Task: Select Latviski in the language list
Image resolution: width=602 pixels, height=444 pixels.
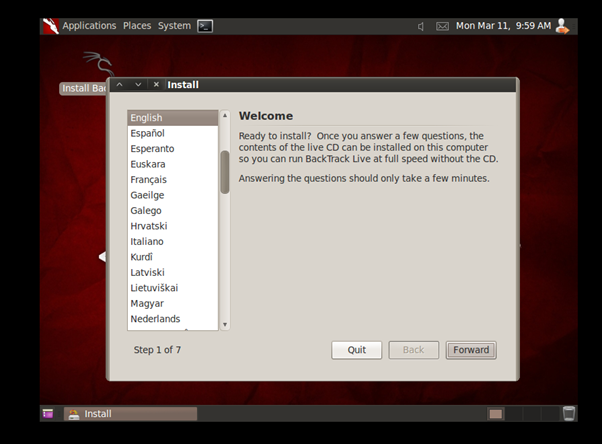Action: [173, 272]
